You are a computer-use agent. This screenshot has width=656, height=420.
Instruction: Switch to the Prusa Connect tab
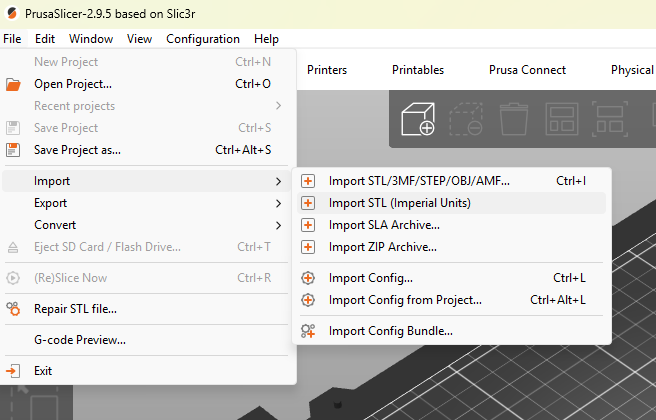click(527, 70)
